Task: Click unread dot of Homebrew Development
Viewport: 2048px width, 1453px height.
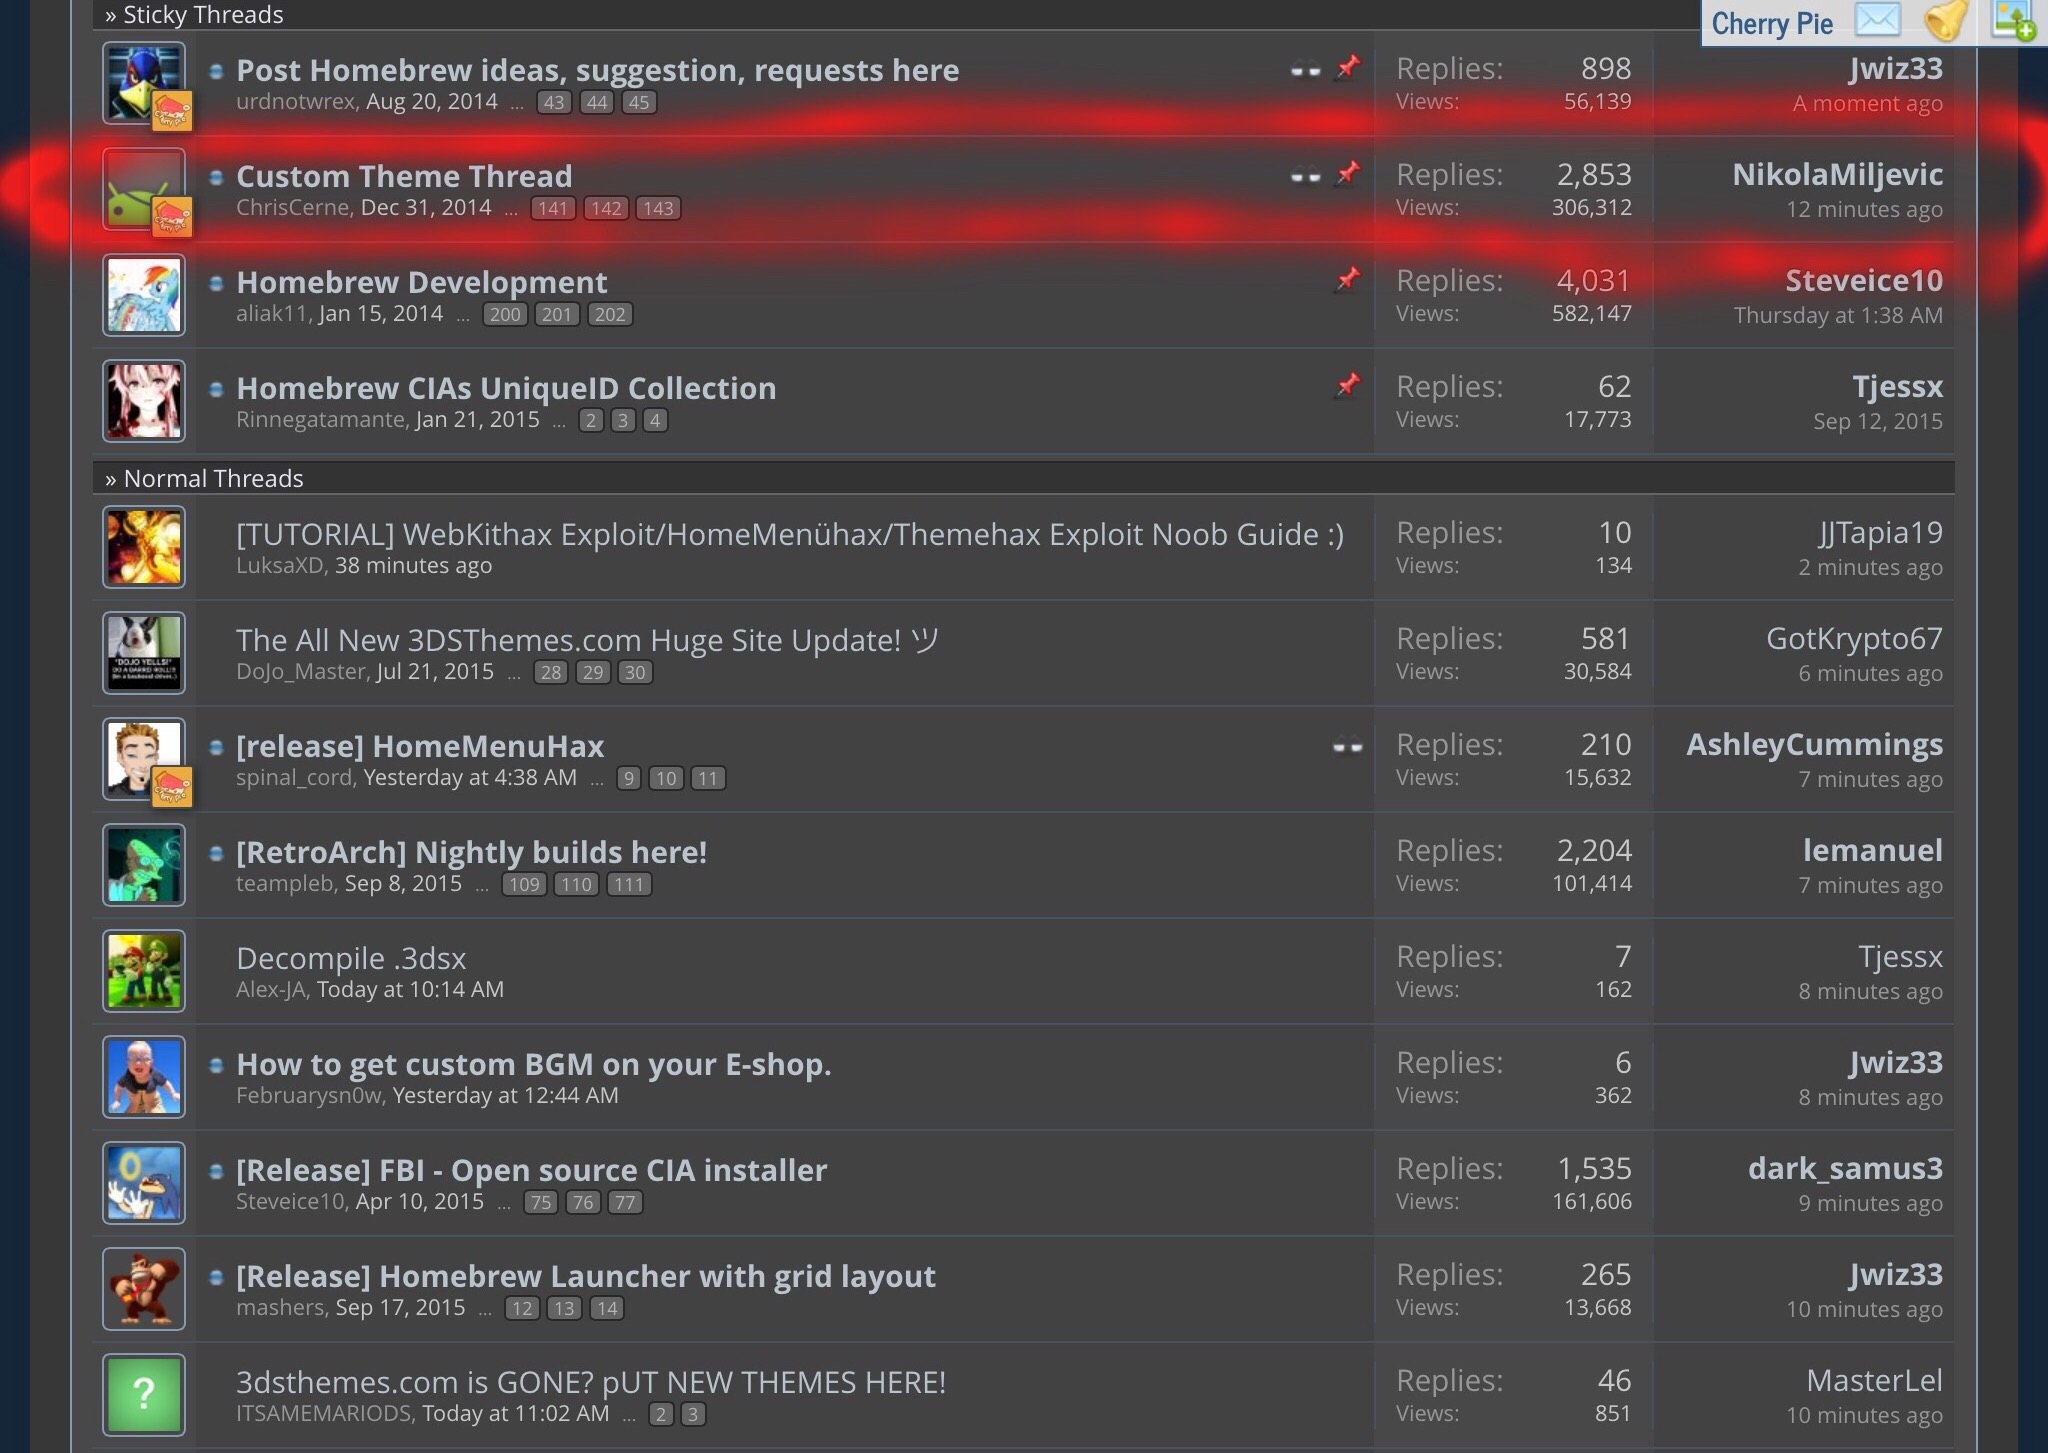Action: [x=216, y=283]
